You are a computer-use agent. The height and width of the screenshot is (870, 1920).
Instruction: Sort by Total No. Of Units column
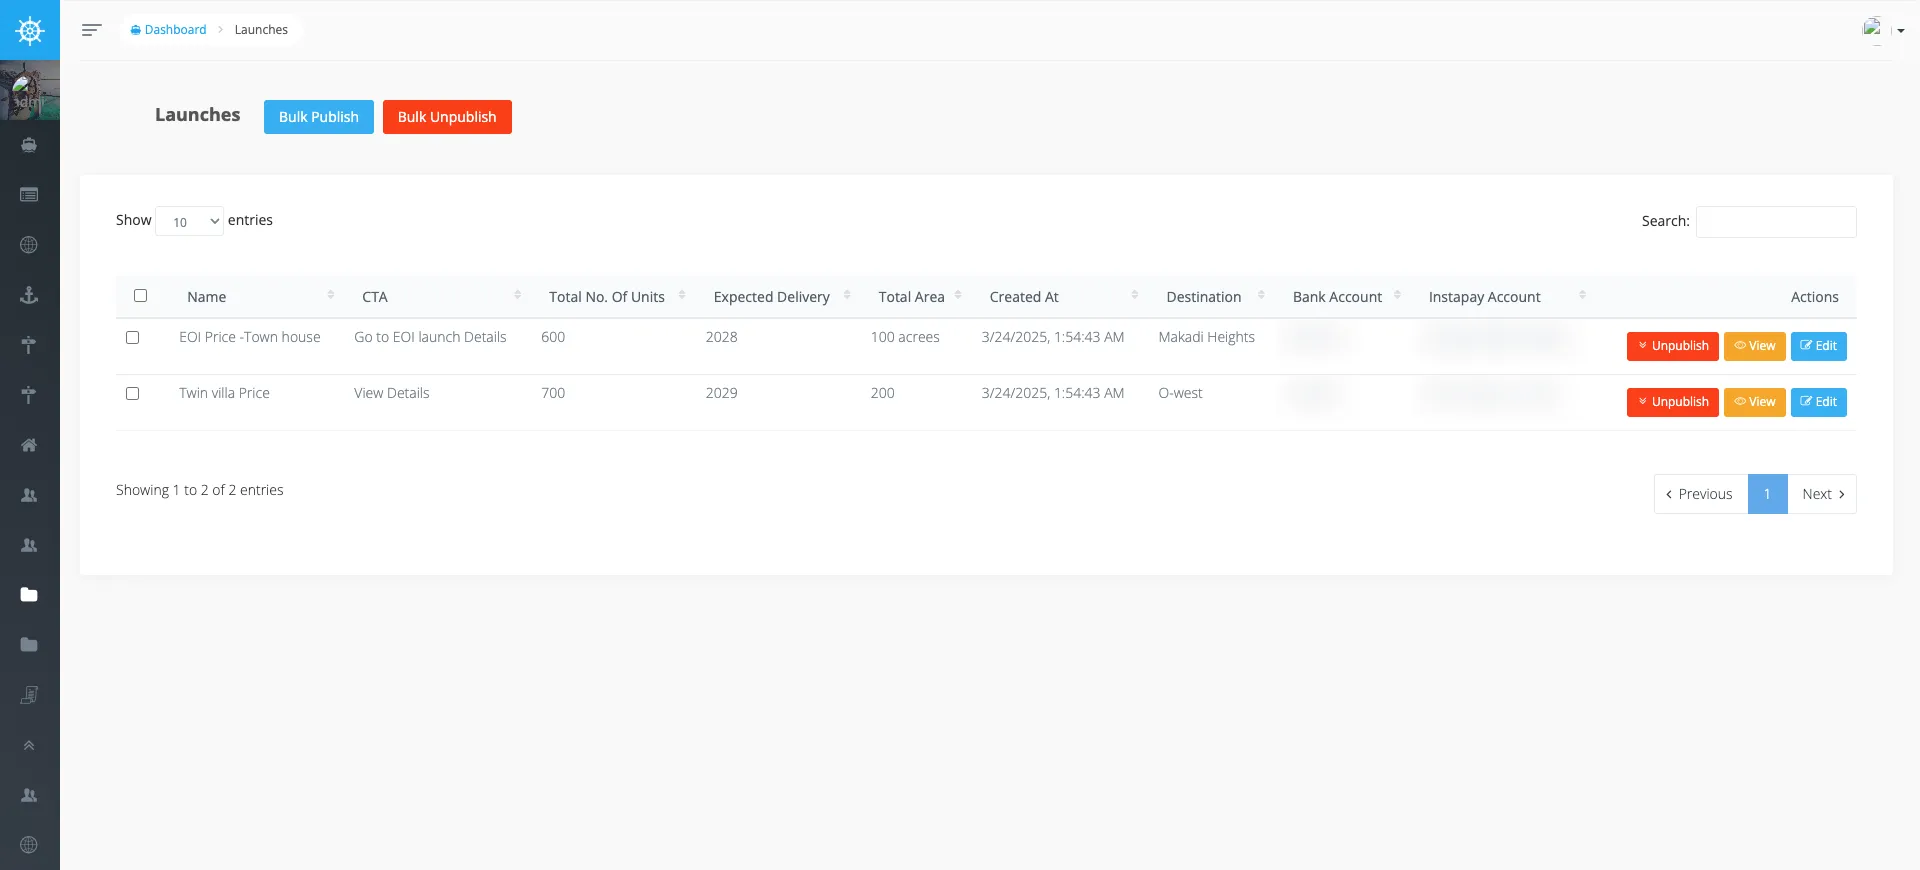615,297
